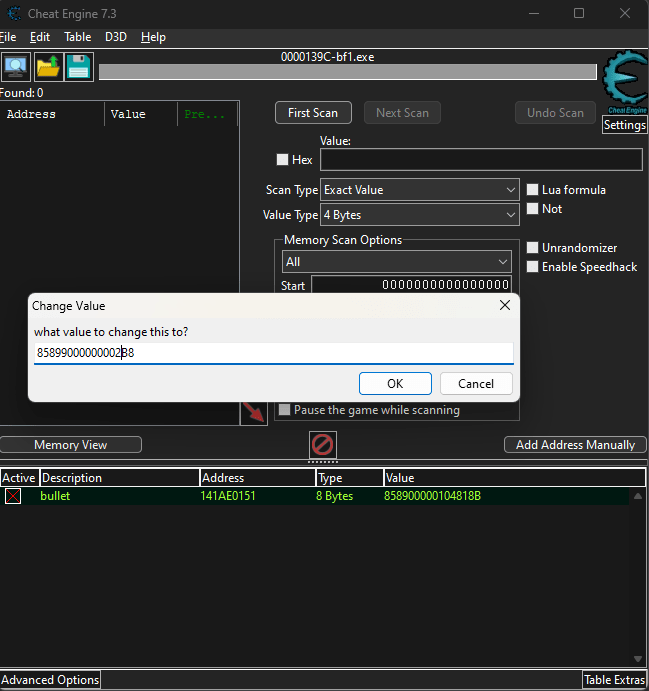
Task: Cancel the Change Value dialog
Action: point(476,383)
